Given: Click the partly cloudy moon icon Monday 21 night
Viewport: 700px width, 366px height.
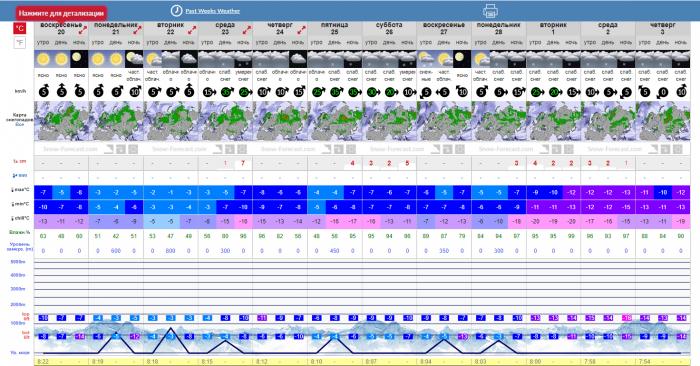Looking at the screenshot, I should (x=134, y=59).
